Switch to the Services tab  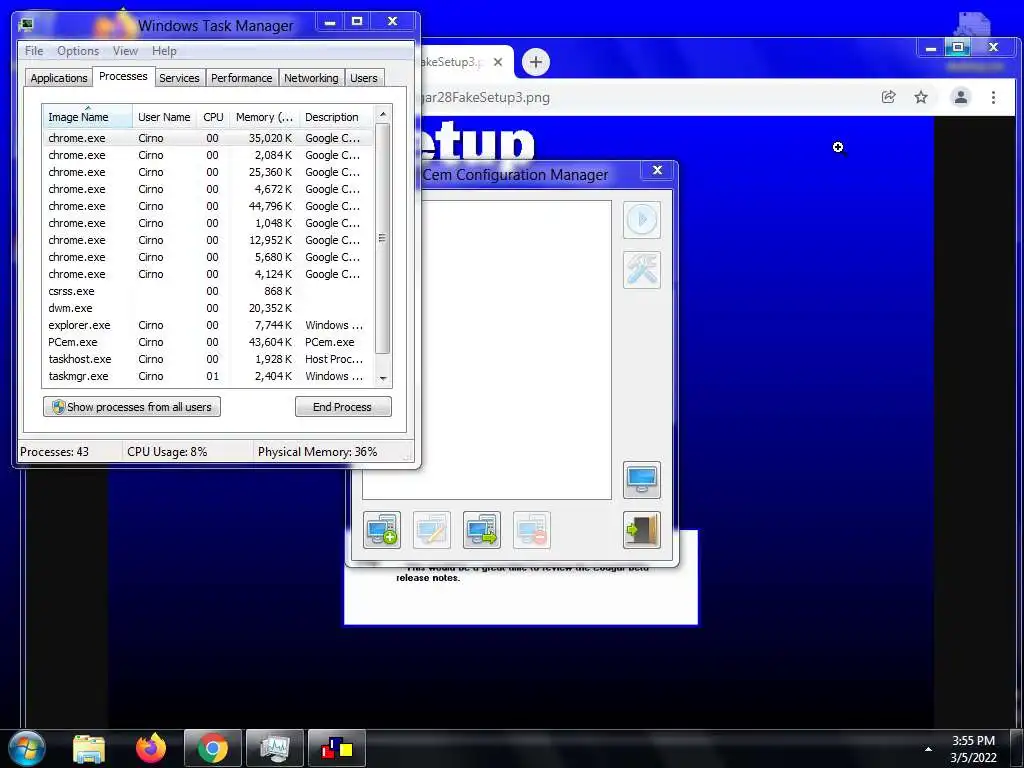pyautogui.click(x=179, y=78)
